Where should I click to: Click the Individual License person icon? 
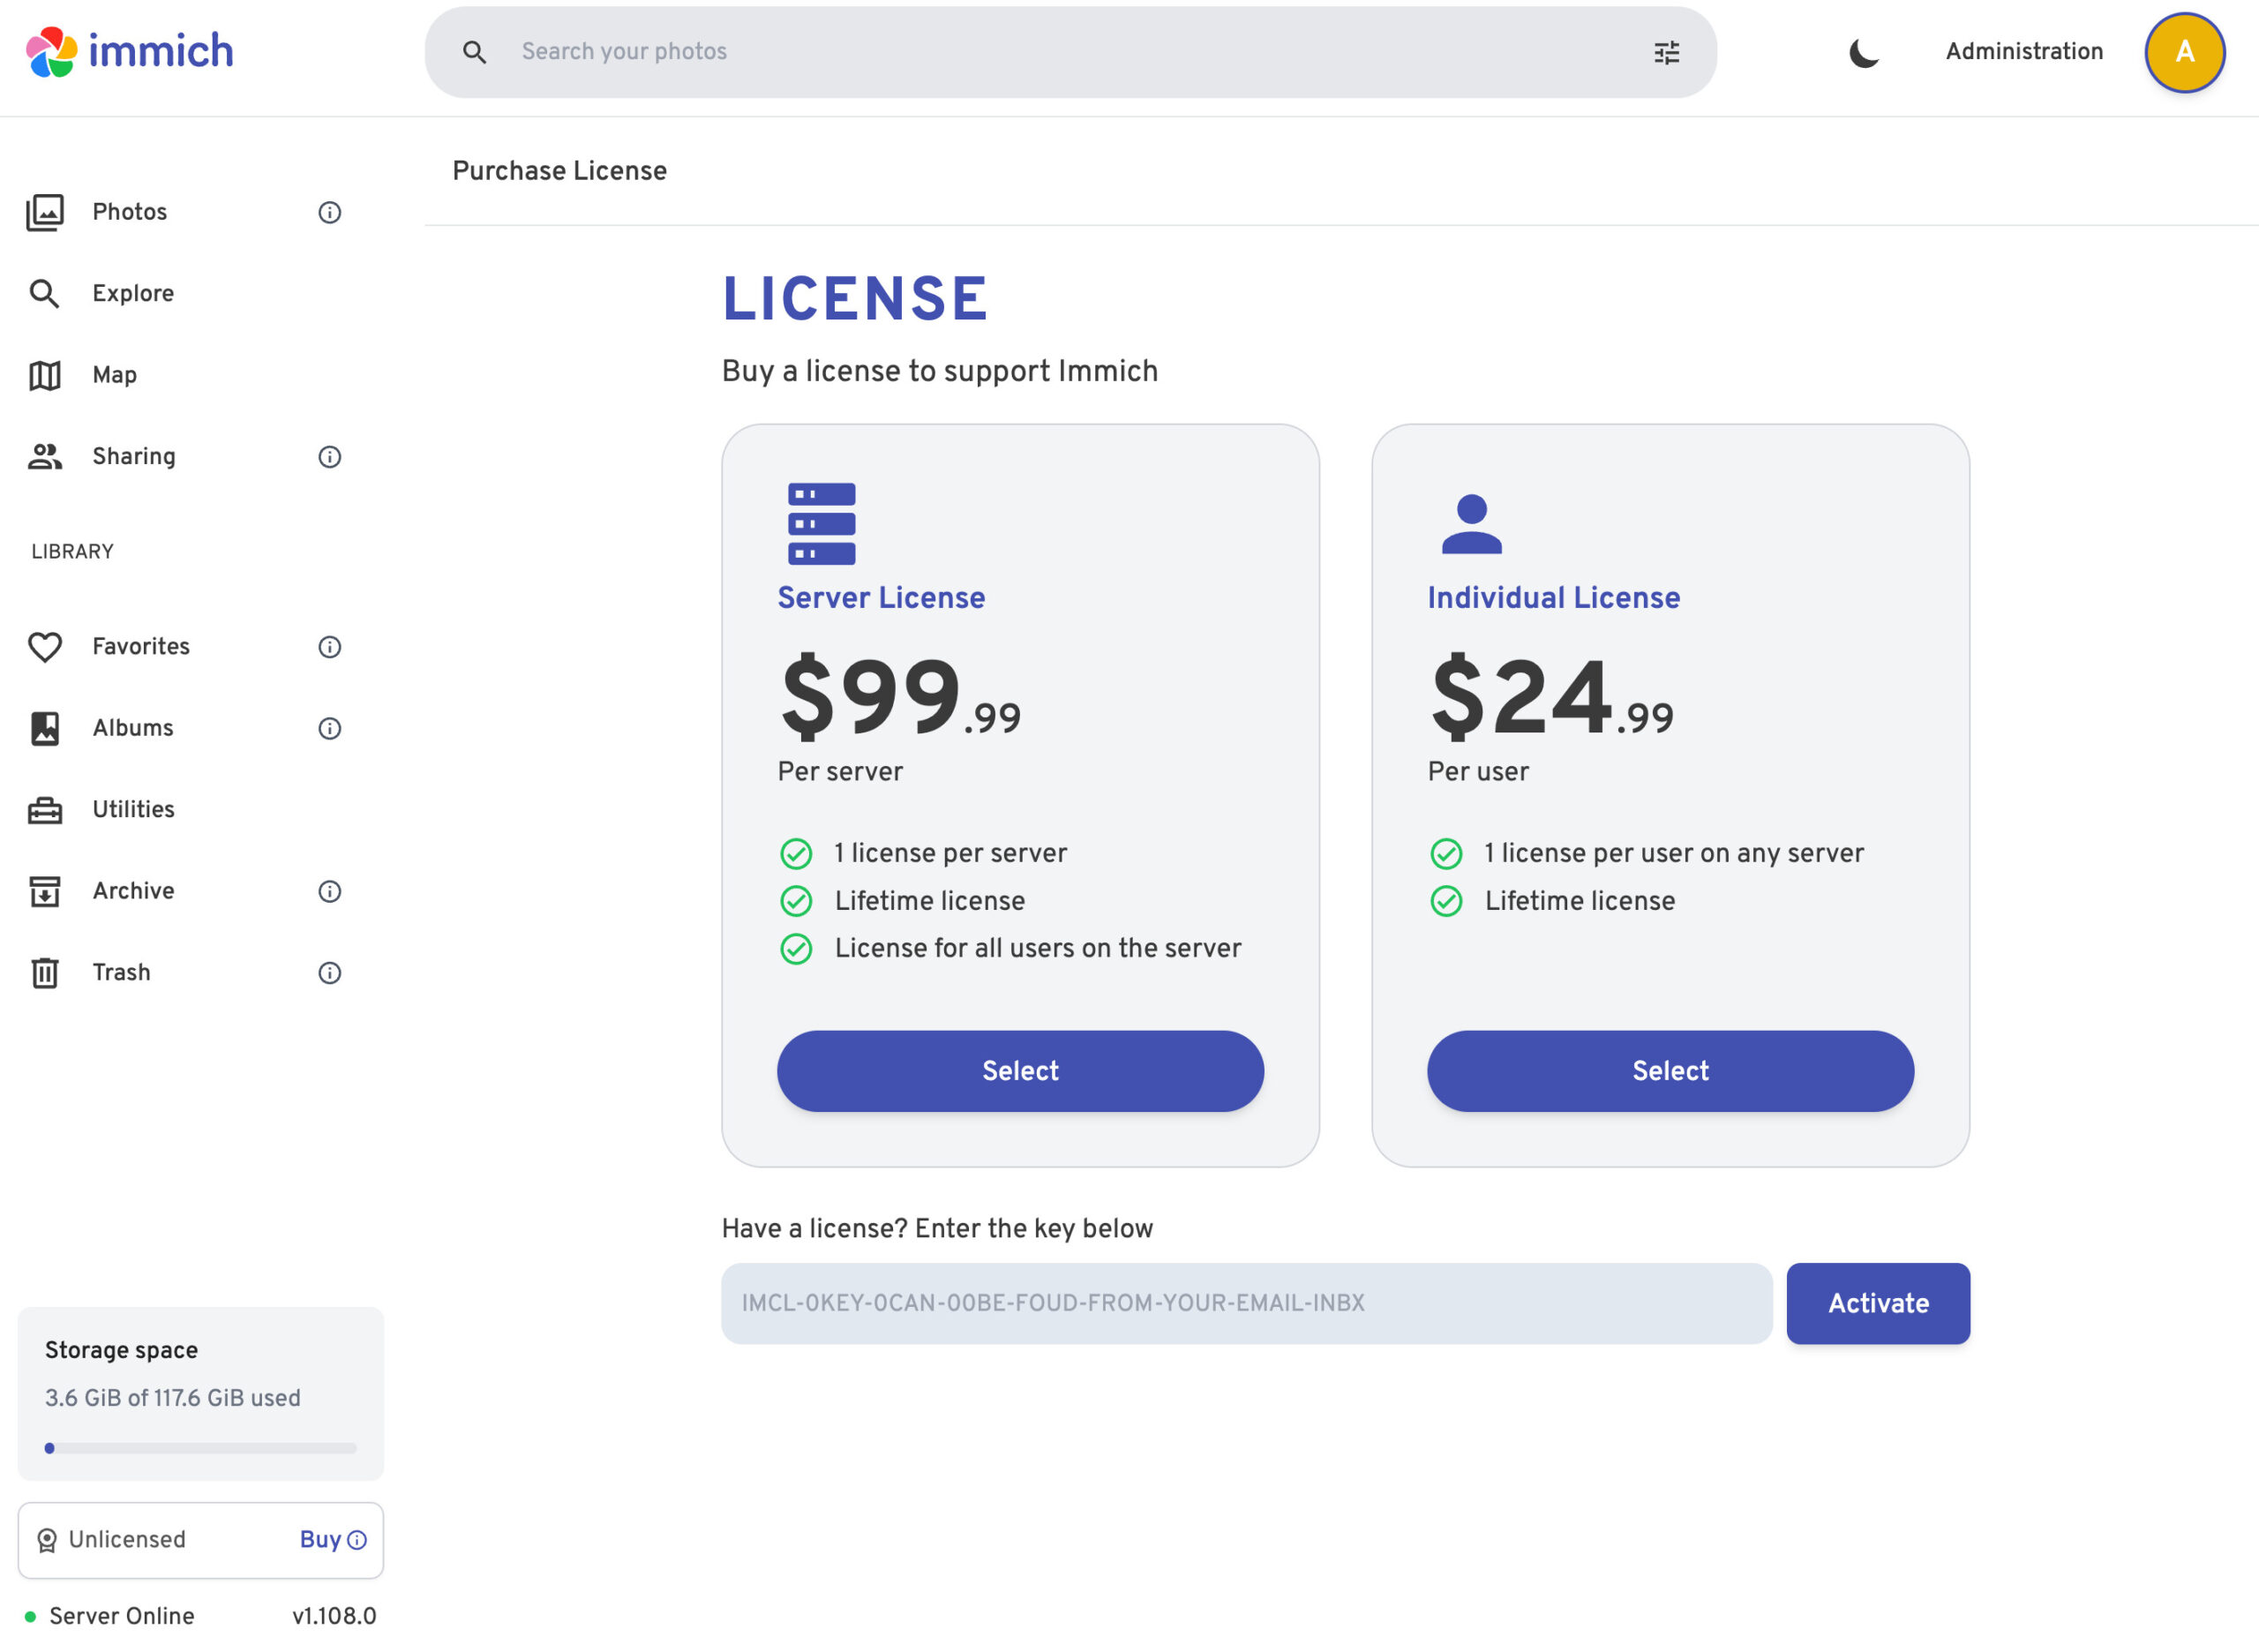[1471, 524]
